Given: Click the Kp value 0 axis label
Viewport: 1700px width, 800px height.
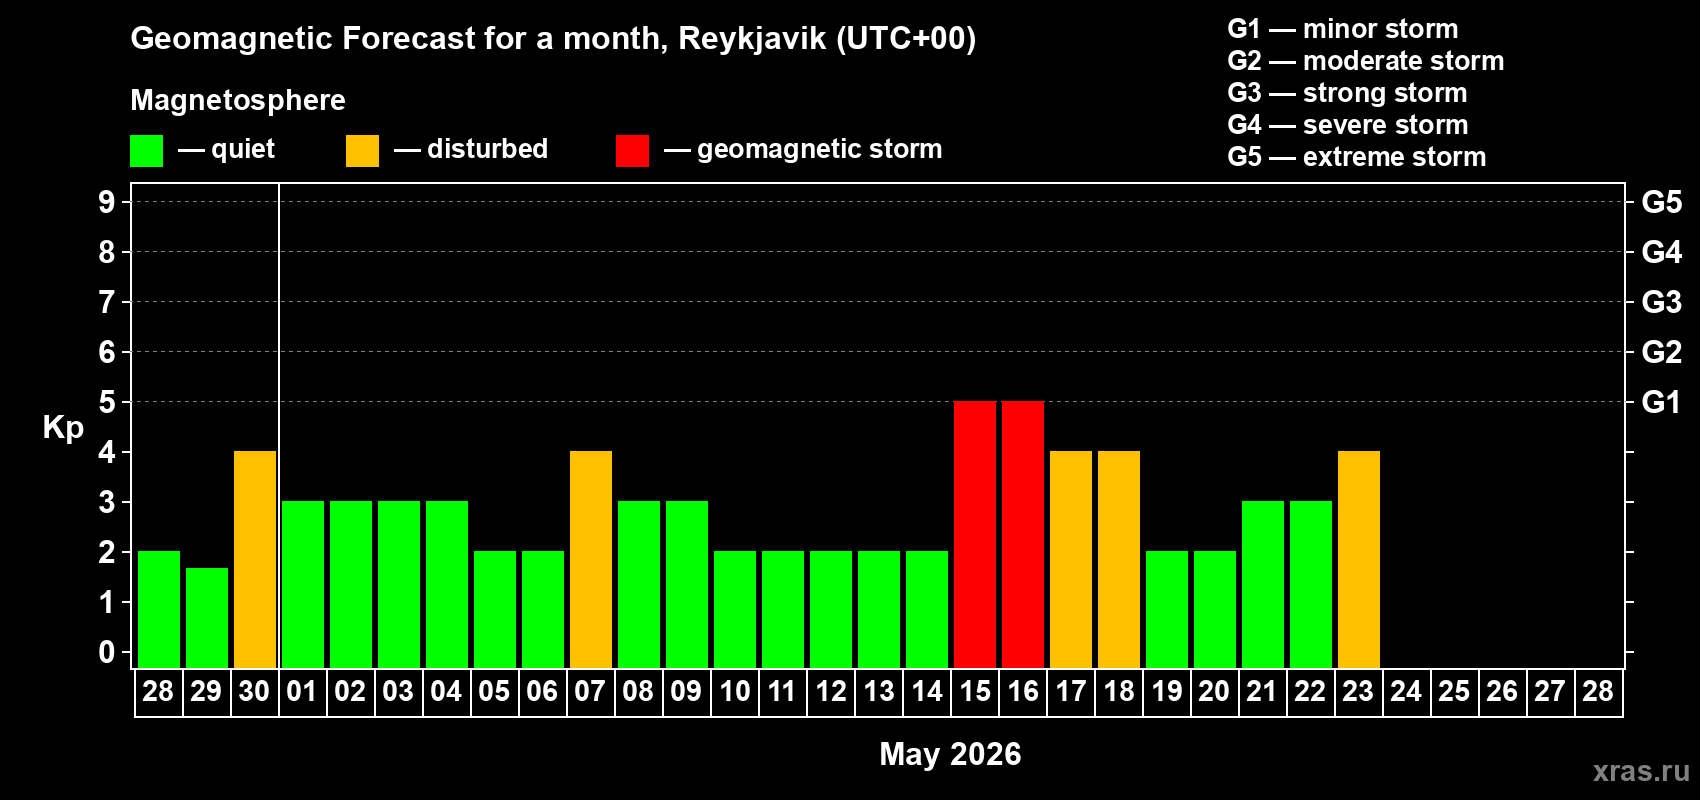Looking at the screenshot, I should 107,652.
